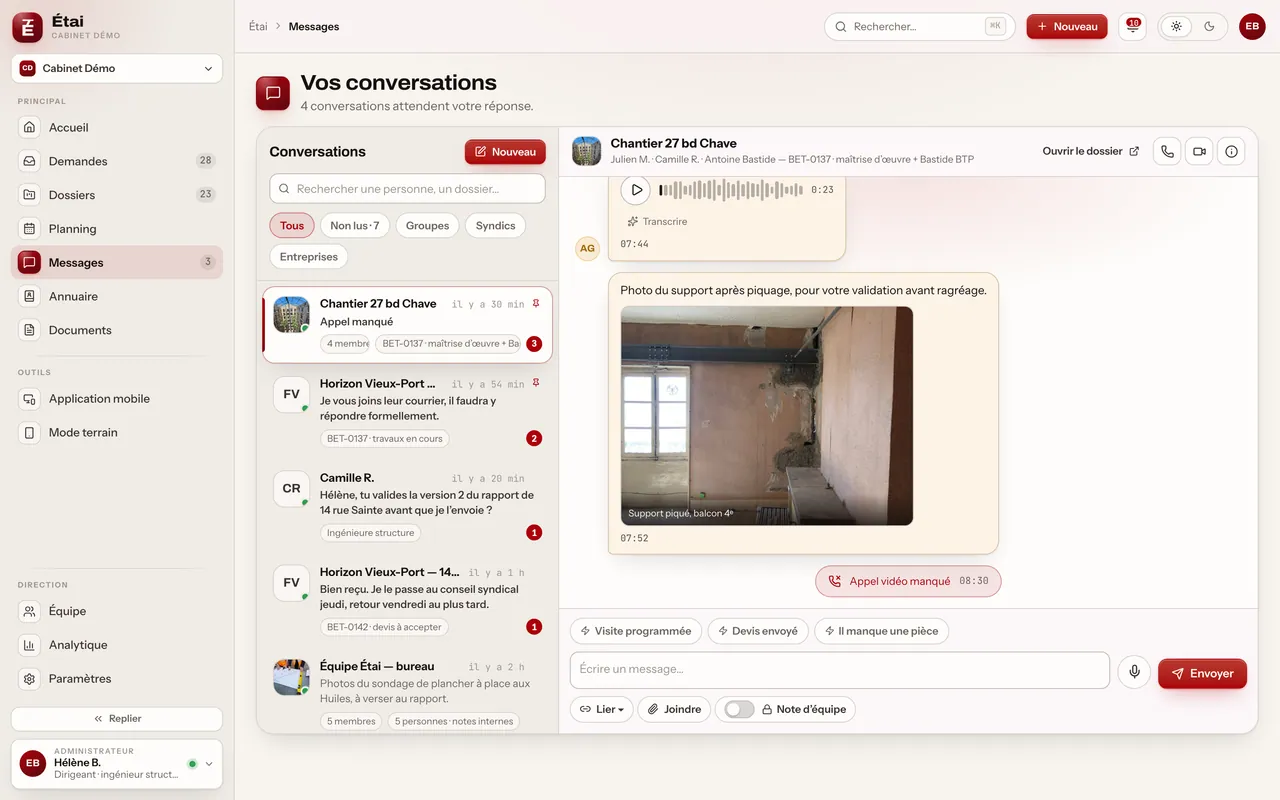1280x800 pixels.
Task: Click the EB avatar in top bar
Action: (x=1252, y=27)
